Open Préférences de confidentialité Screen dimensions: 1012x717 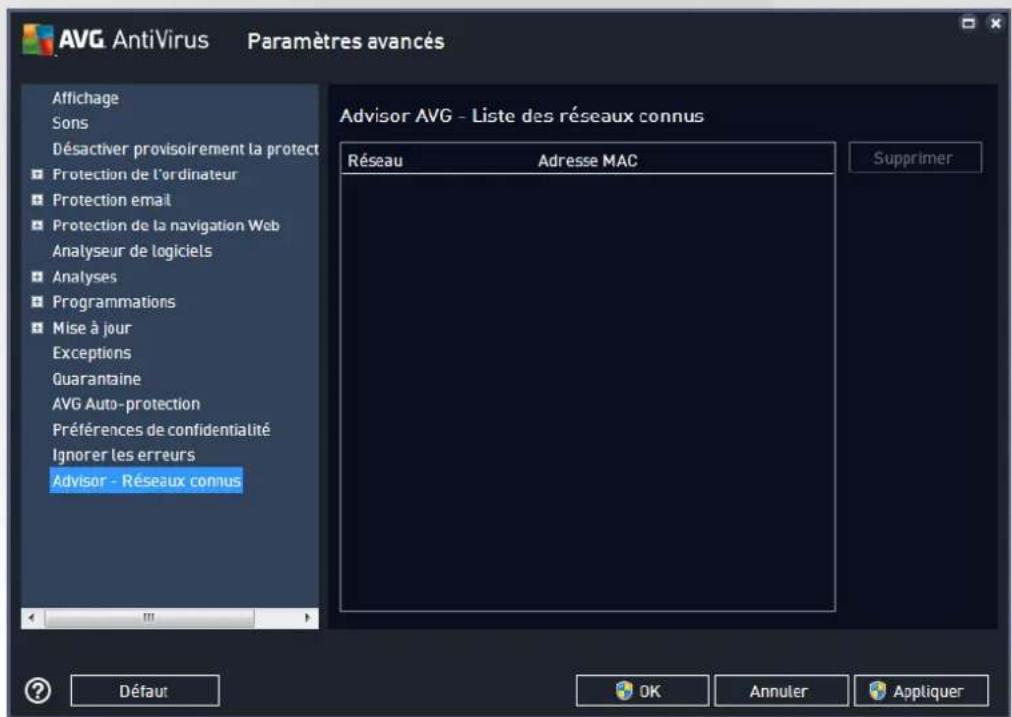click(x=161, y=430)
